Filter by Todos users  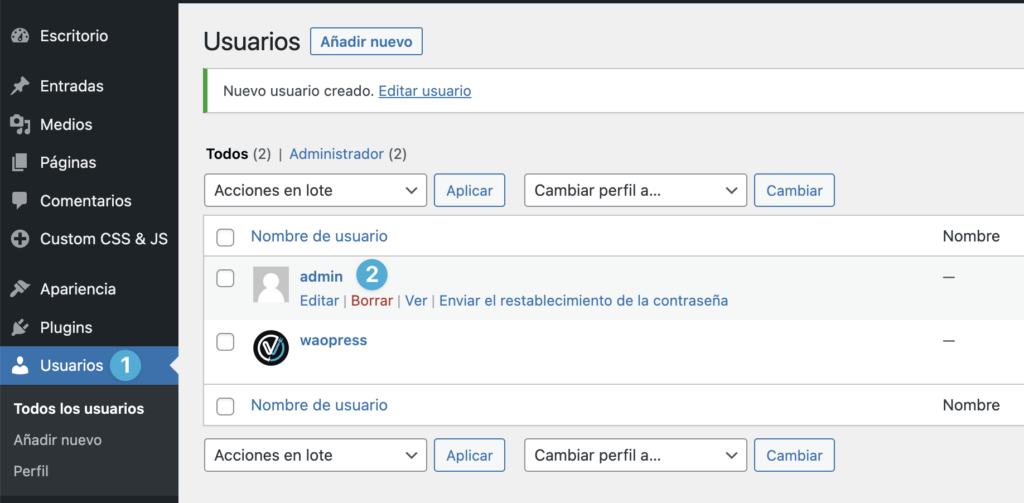click(227, 154)
